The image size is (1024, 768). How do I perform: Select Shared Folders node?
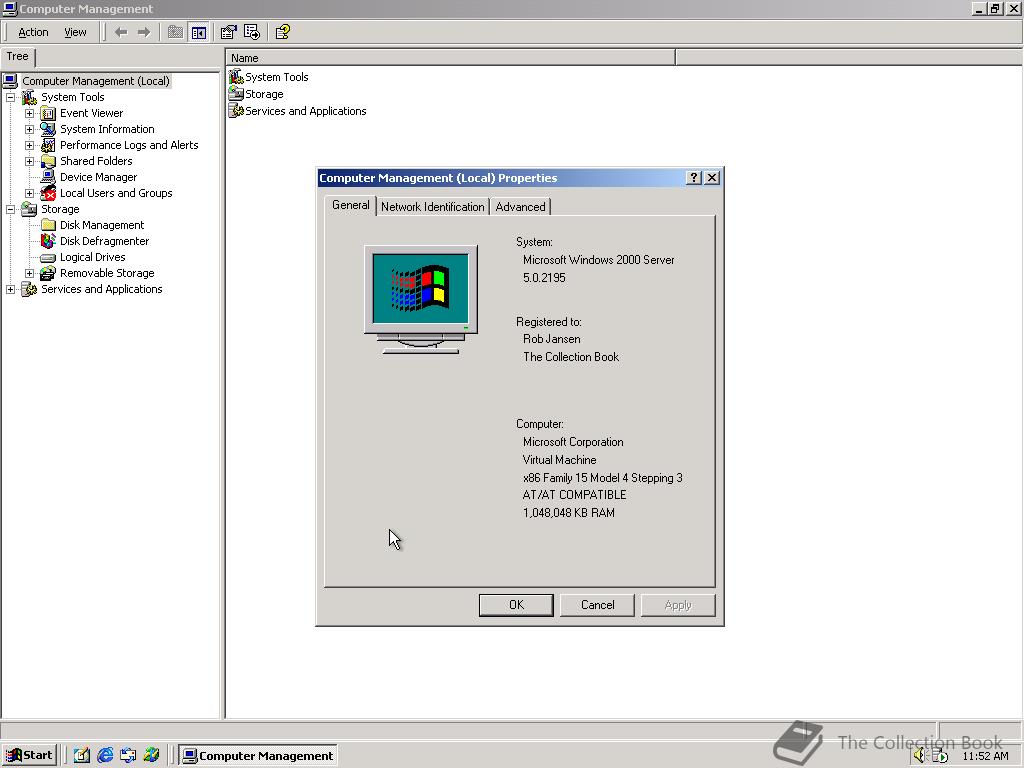[x=96, y=161]
